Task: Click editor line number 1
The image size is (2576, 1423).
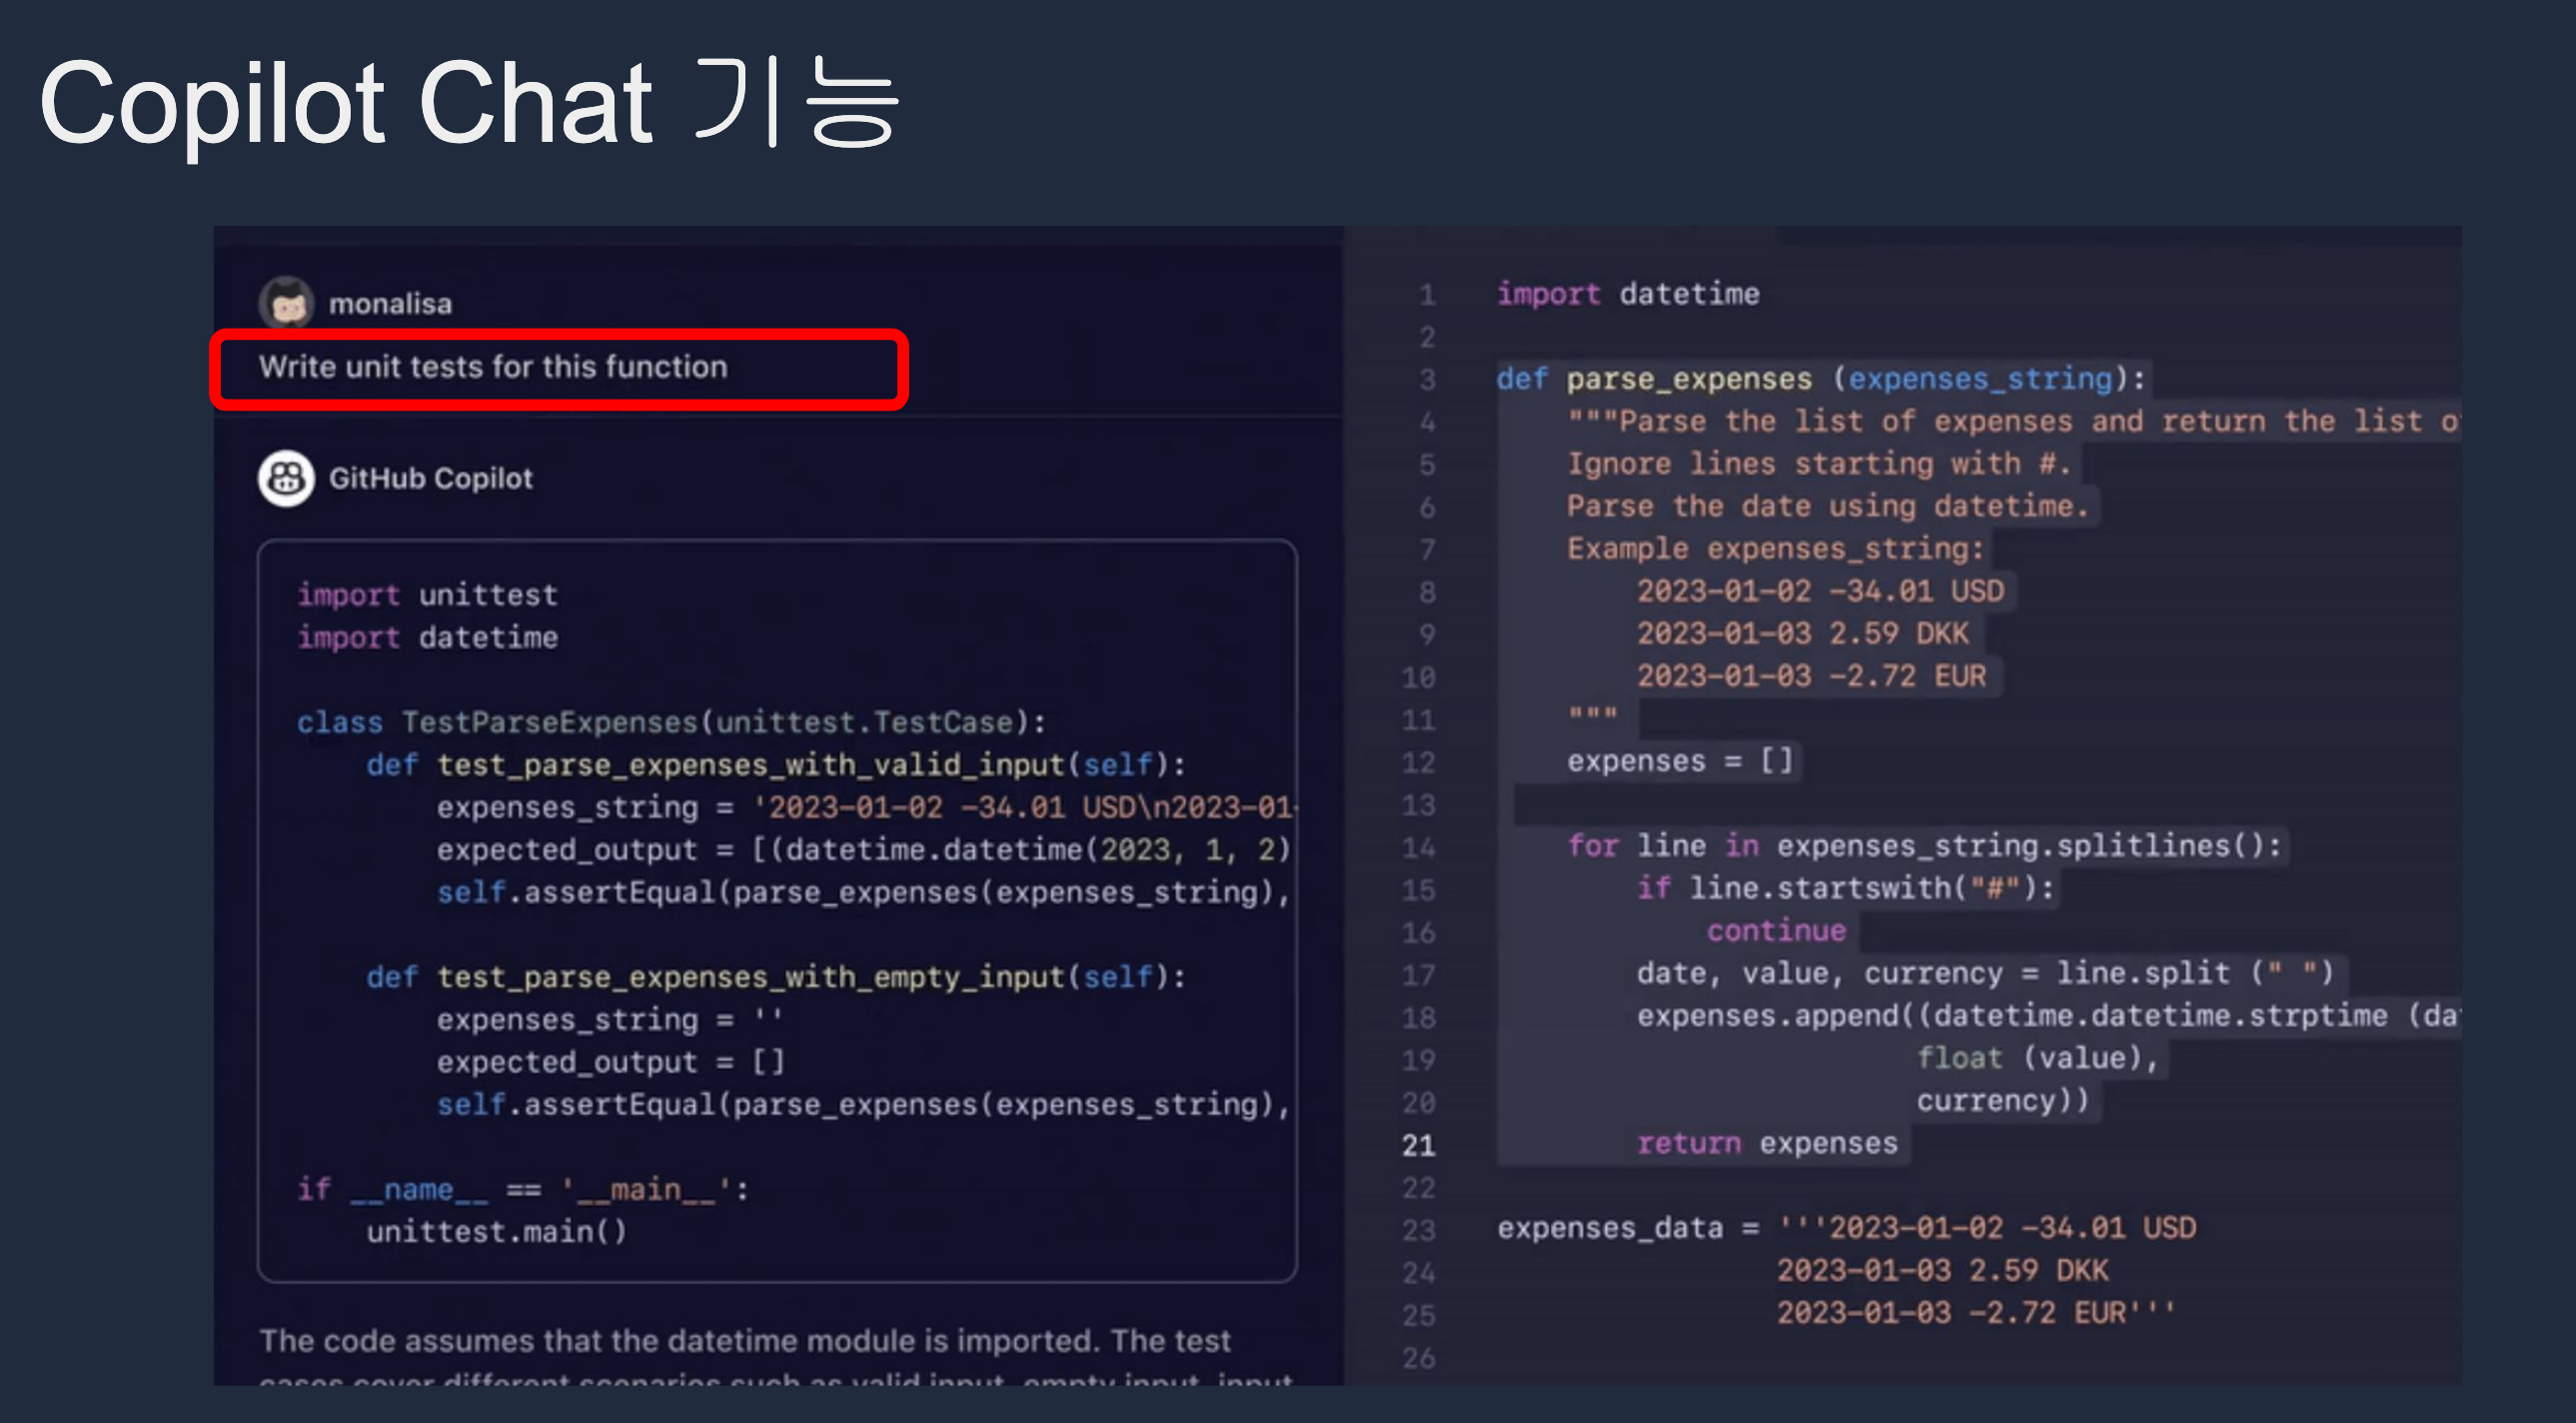Action: (1427, 295)
